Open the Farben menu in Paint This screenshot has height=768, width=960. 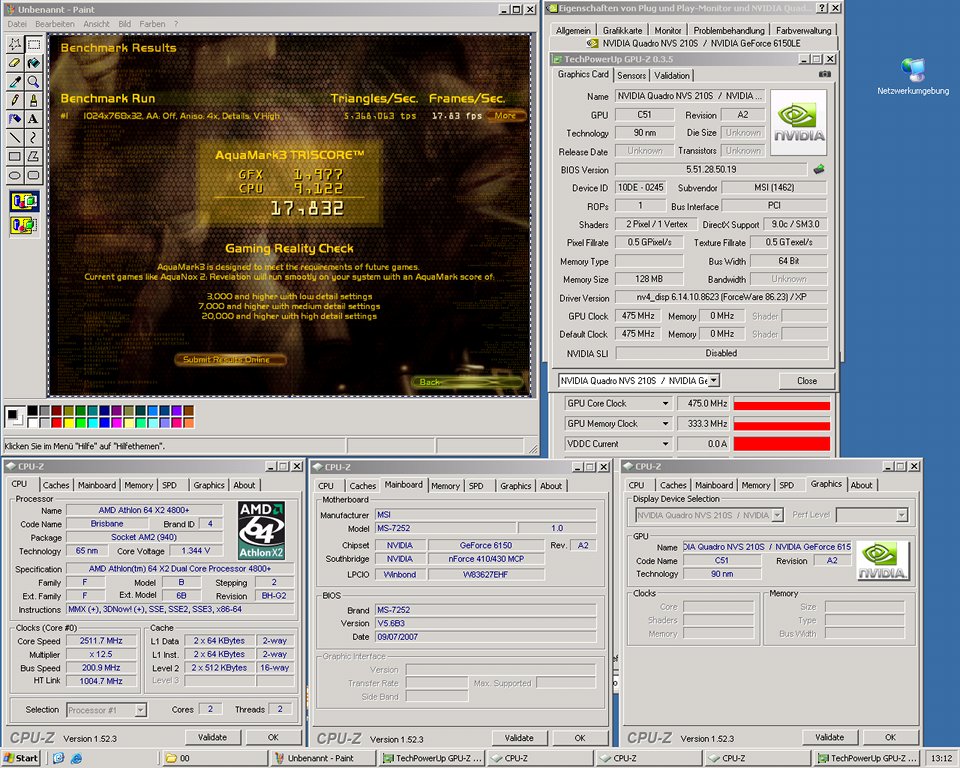click(152, 24)
